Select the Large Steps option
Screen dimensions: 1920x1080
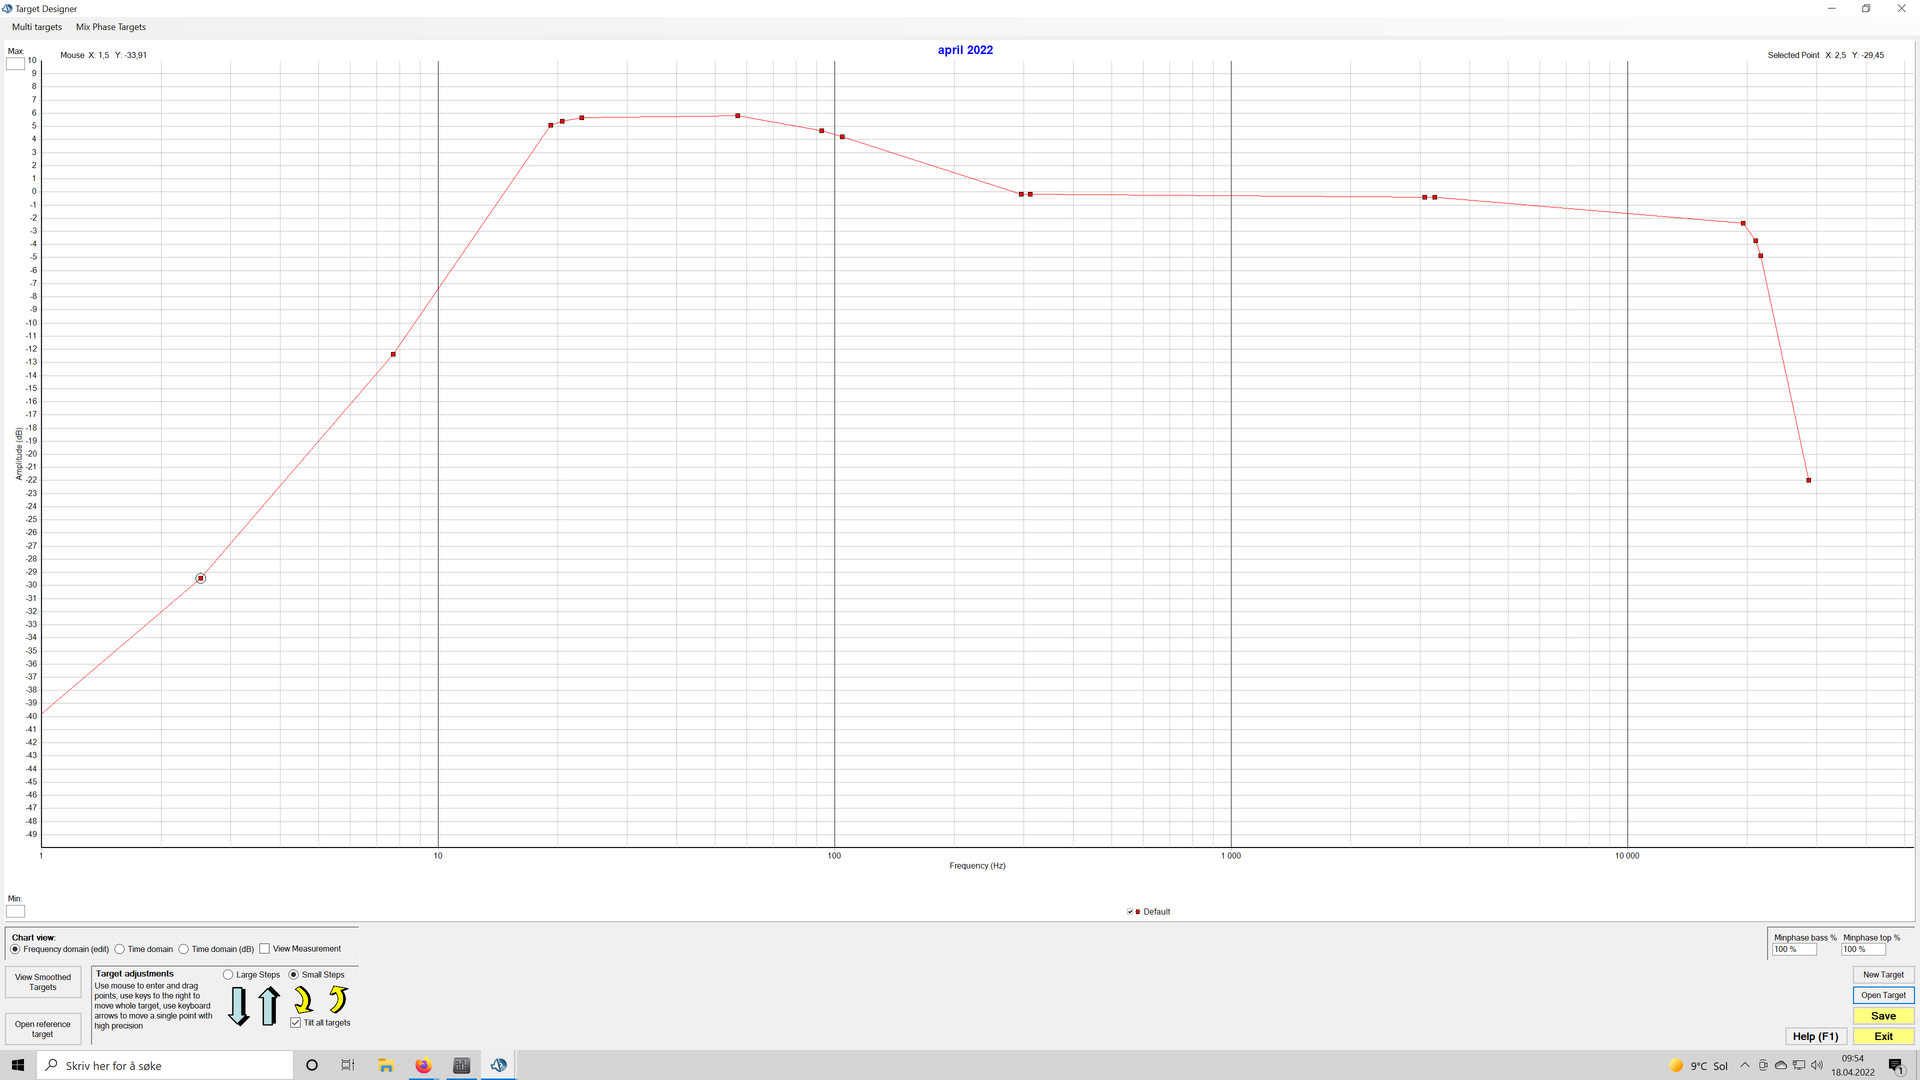[x=229, y=974]
